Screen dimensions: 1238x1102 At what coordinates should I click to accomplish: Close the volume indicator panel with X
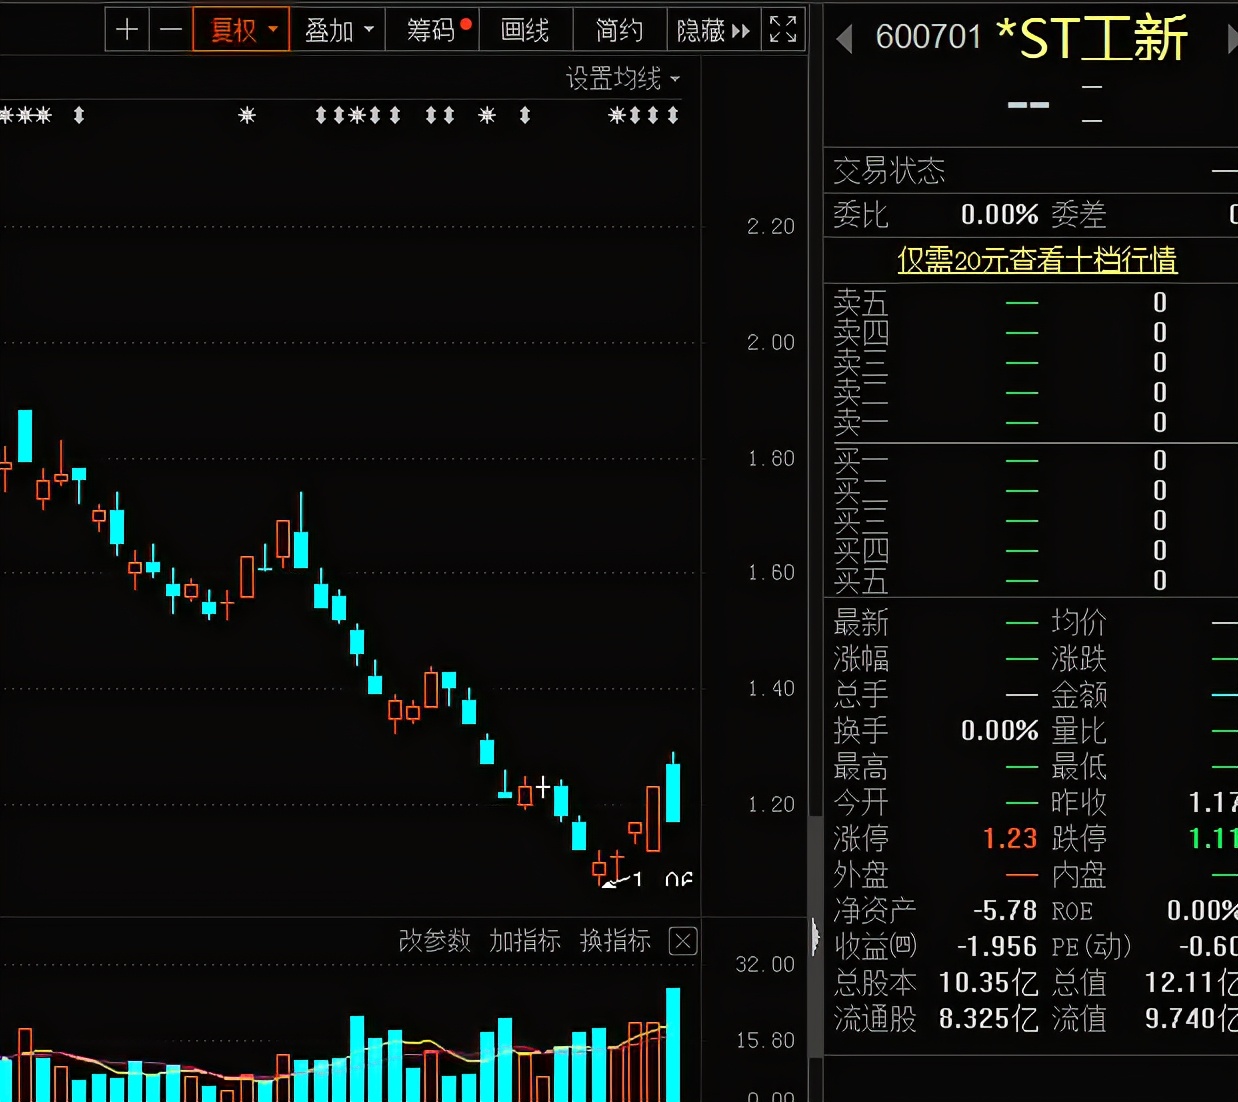682,941
